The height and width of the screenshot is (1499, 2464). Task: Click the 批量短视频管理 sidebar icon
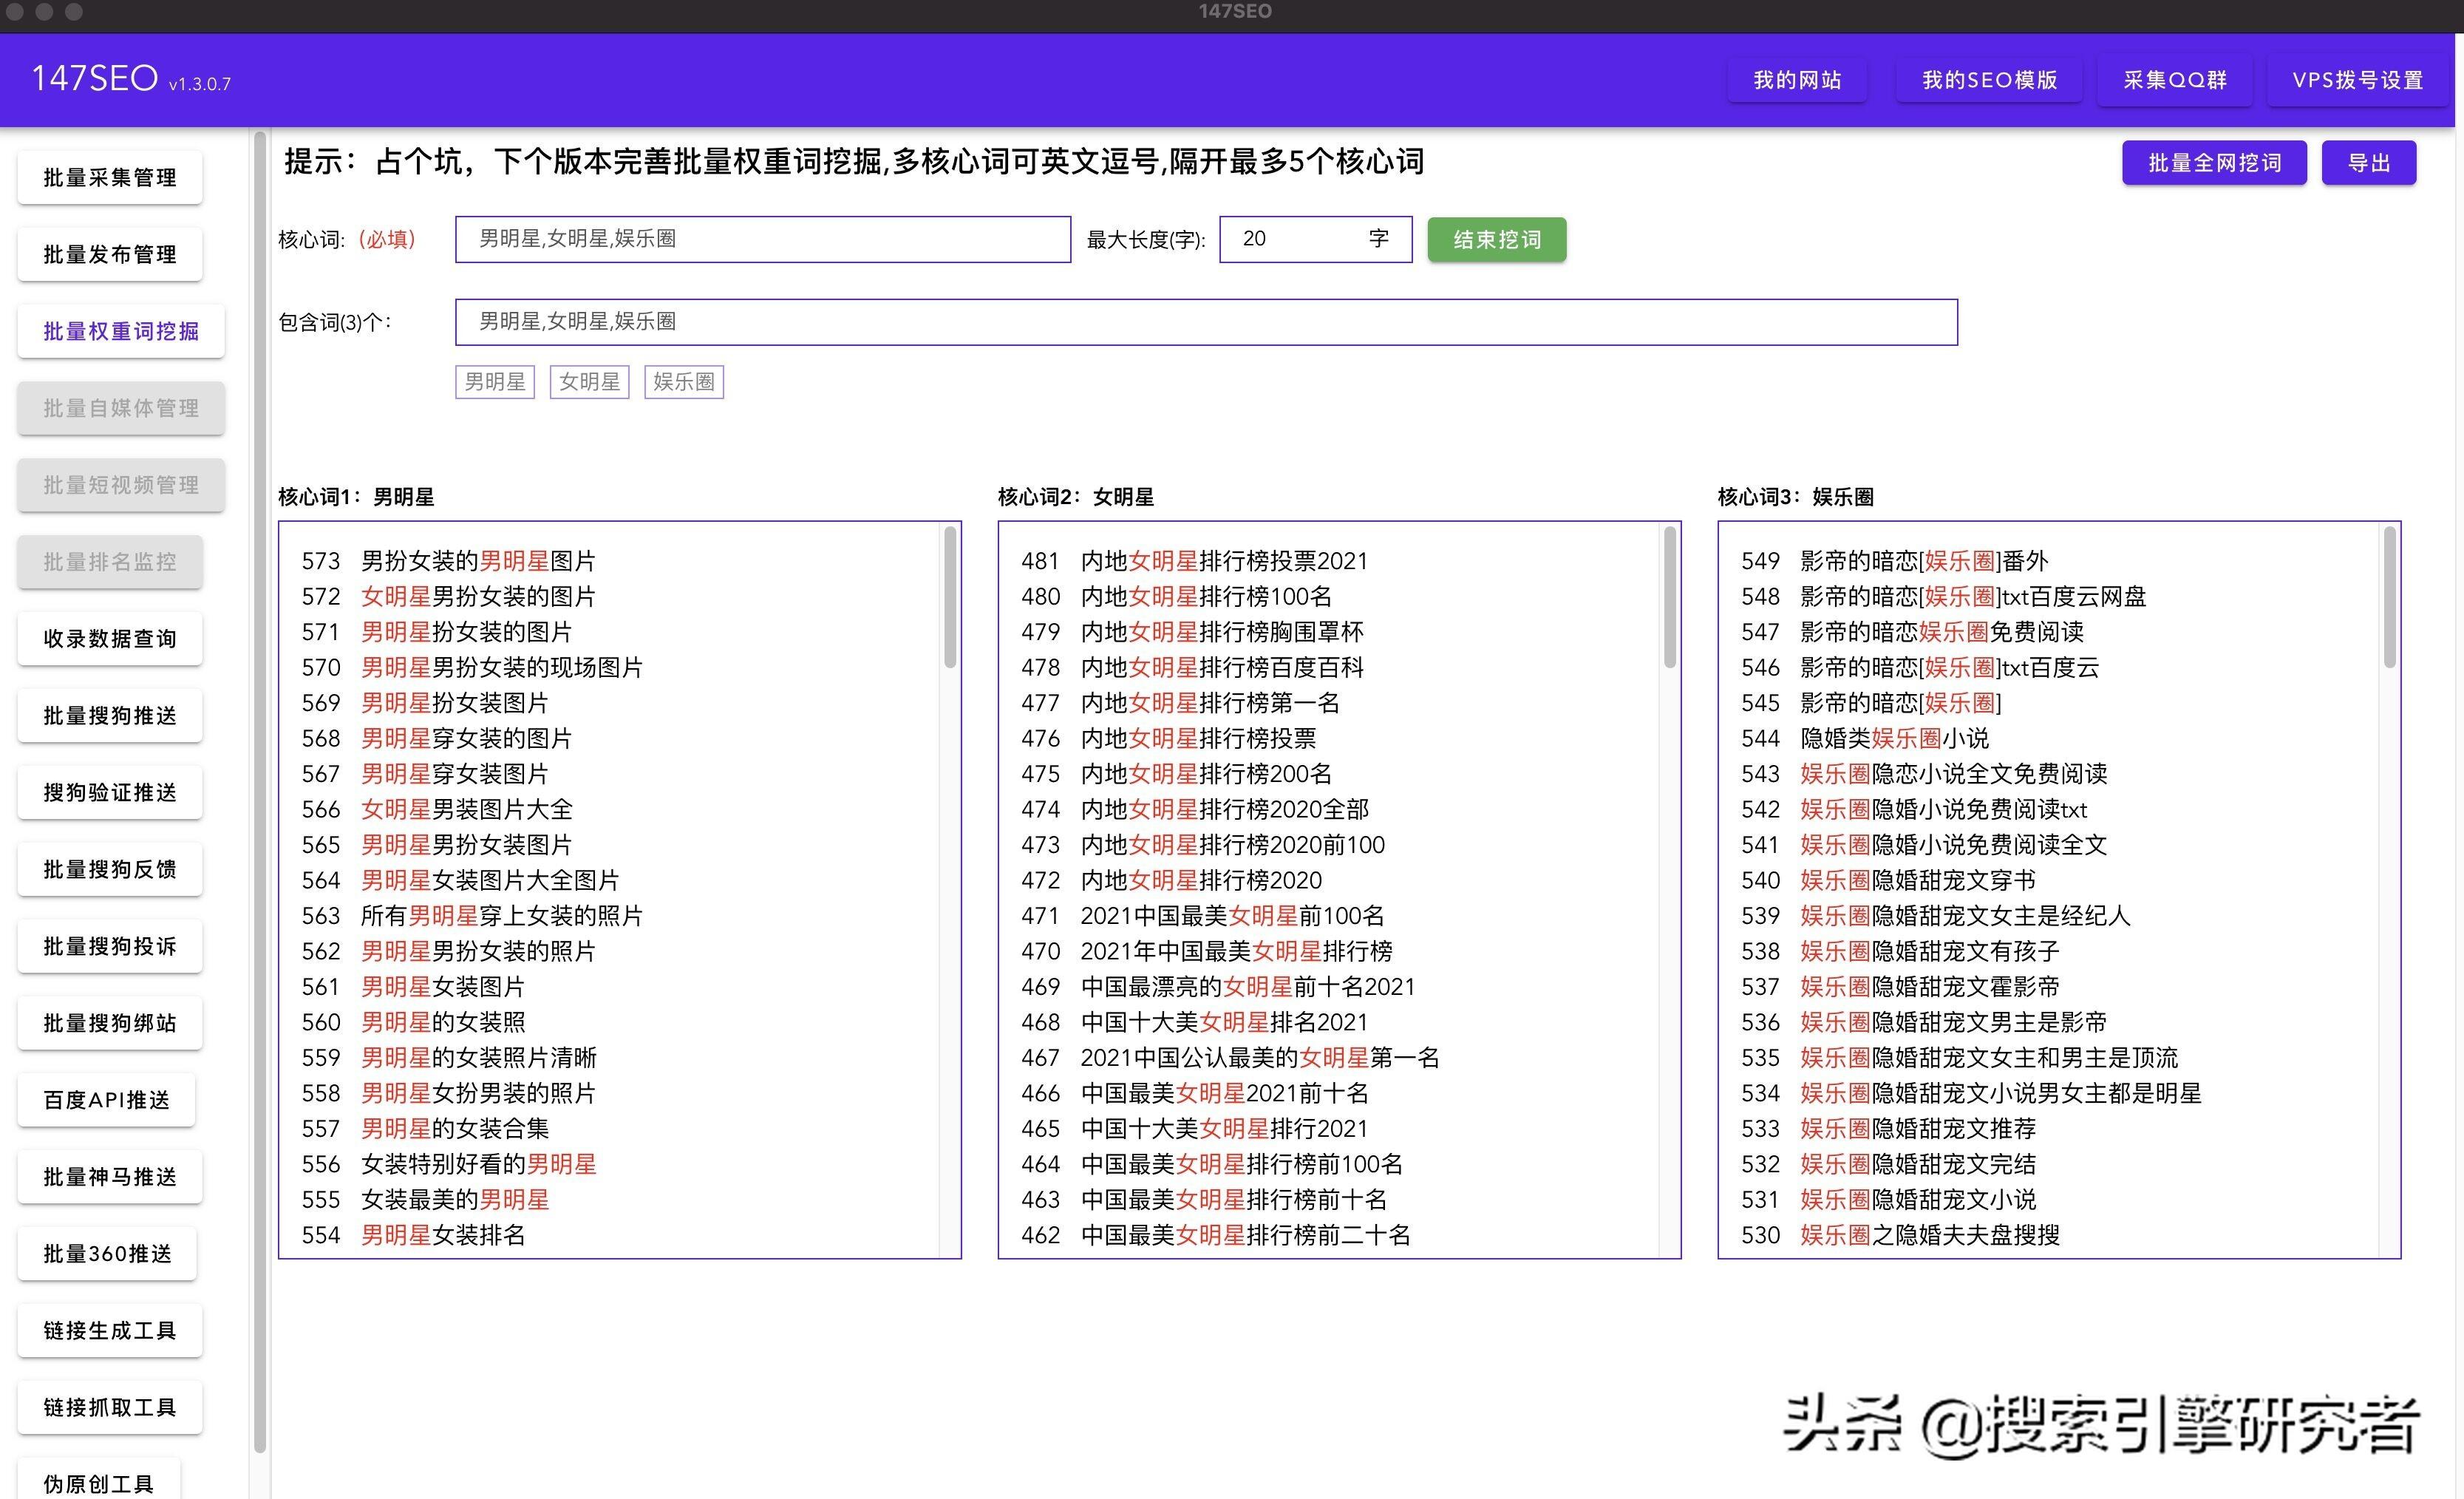tap(120, 484)
